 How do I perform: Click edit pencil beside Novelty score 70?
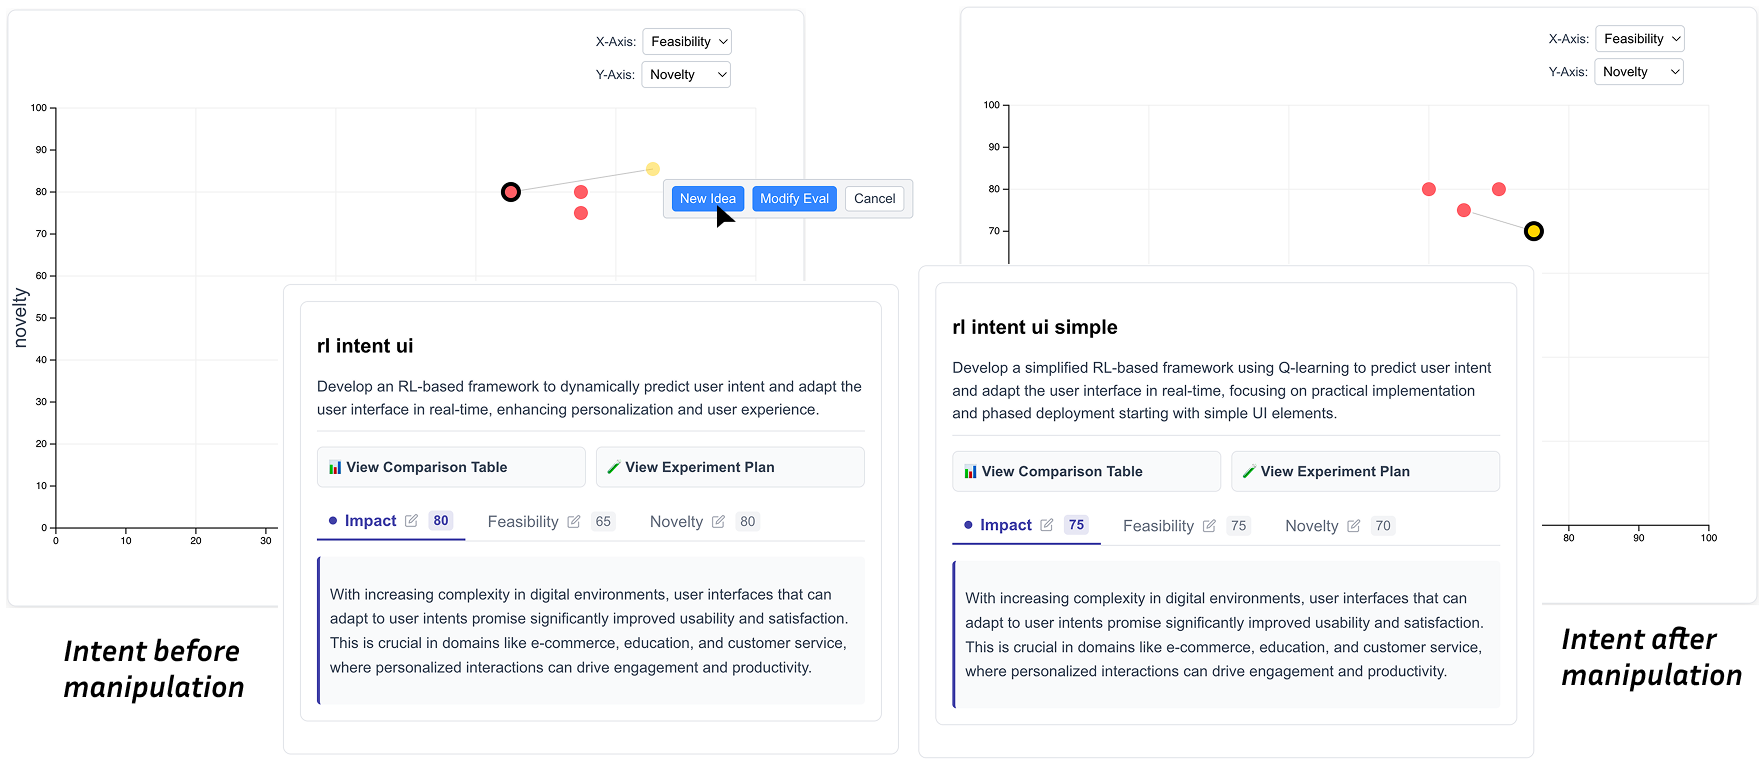[x=1353, y=526]
